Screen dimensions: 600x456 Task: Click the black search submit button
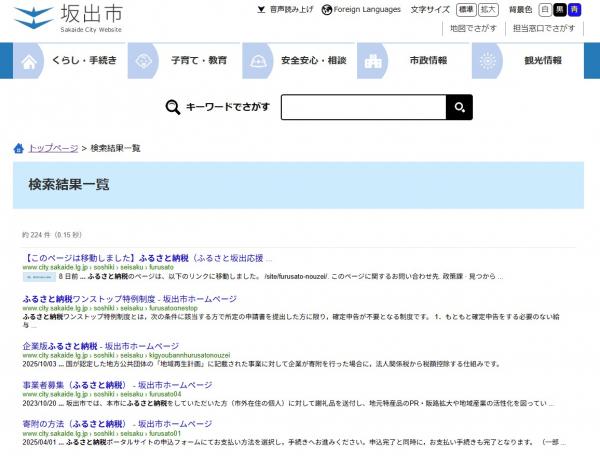click(x=460, y=107)
